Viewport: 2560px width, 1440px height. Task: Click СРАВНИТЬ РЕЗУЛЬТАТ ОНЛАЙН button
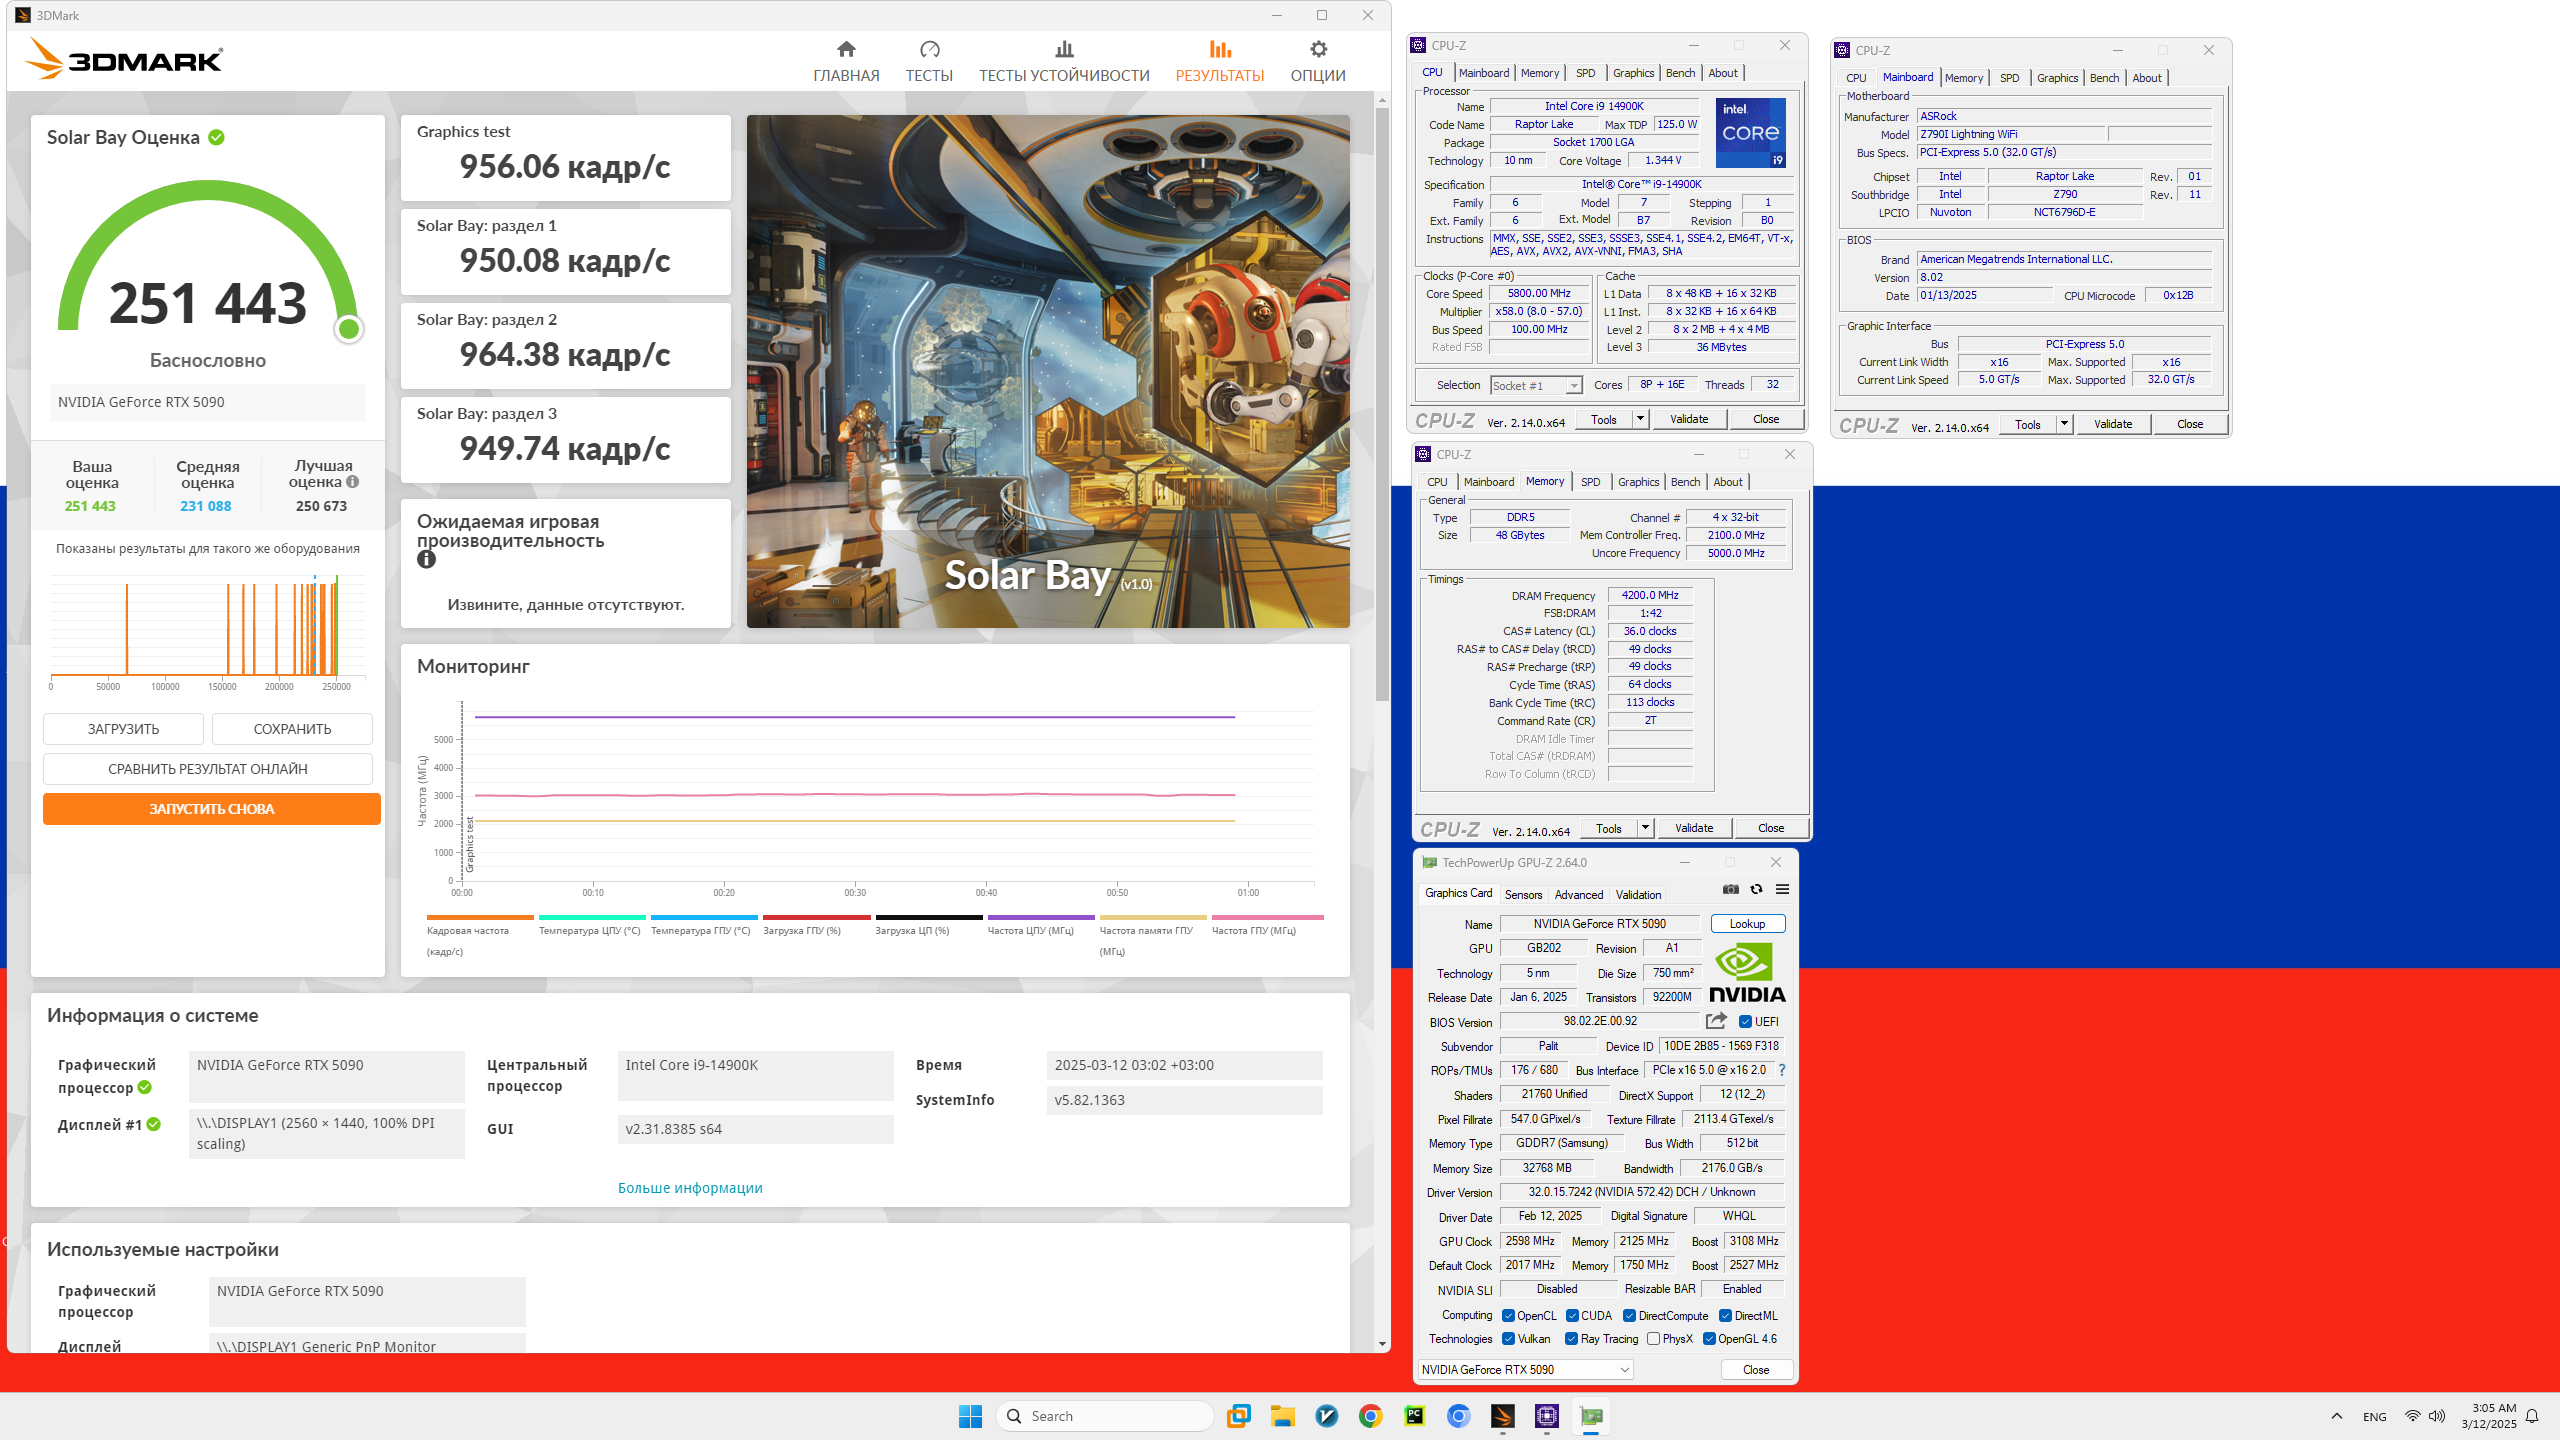coord(208,768)
